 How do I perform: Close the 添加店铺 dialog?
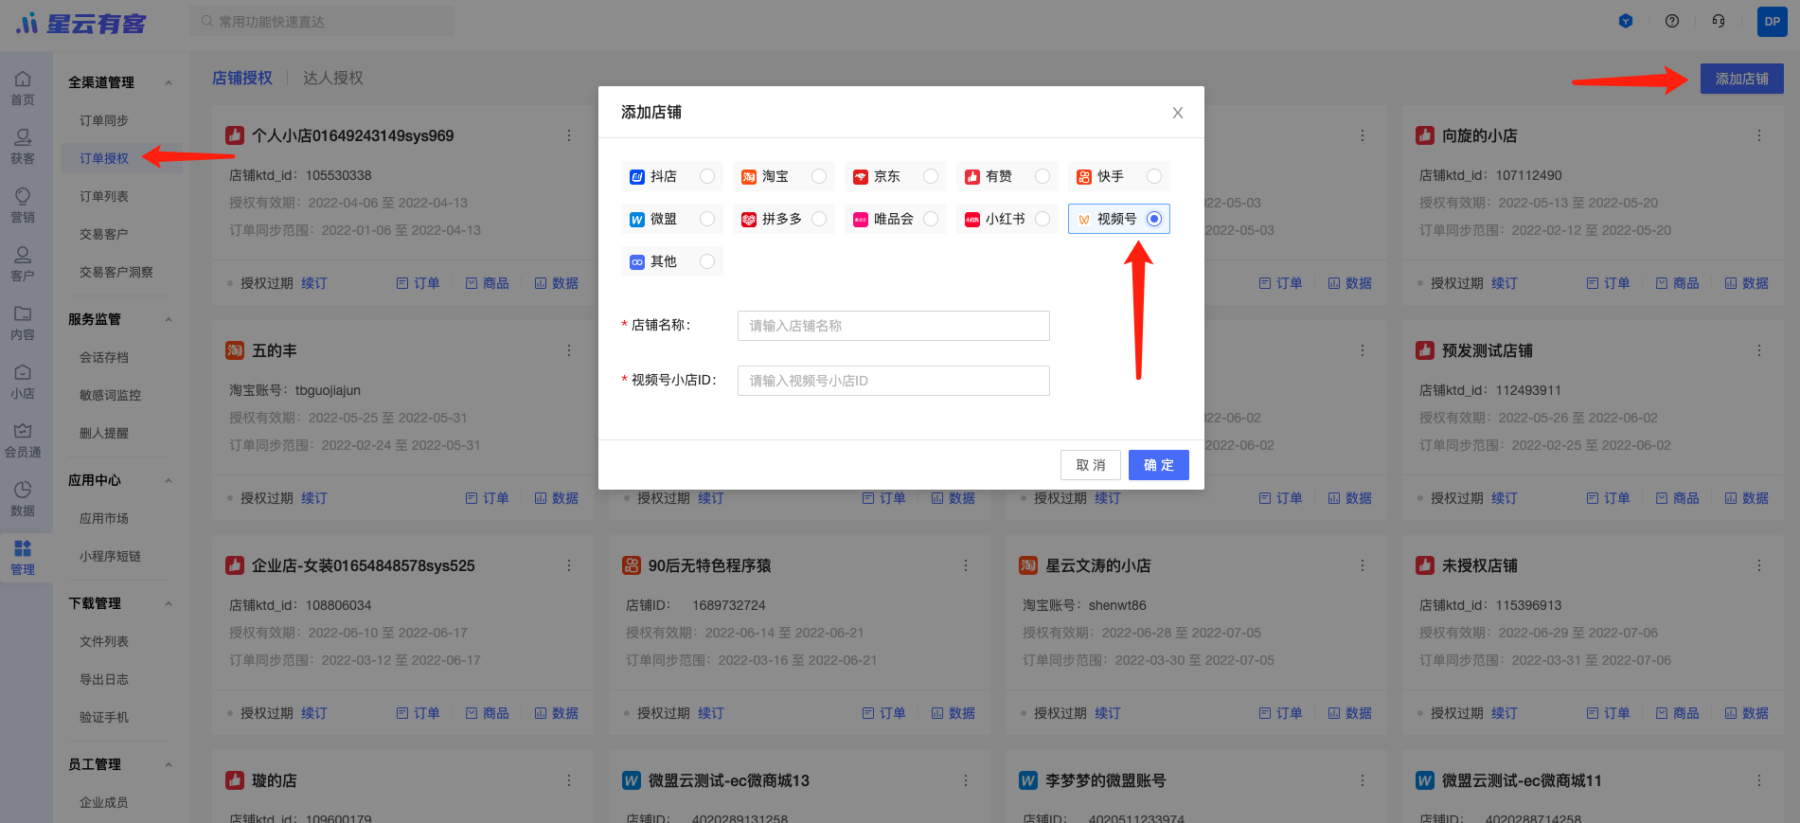pos(1178,113)
